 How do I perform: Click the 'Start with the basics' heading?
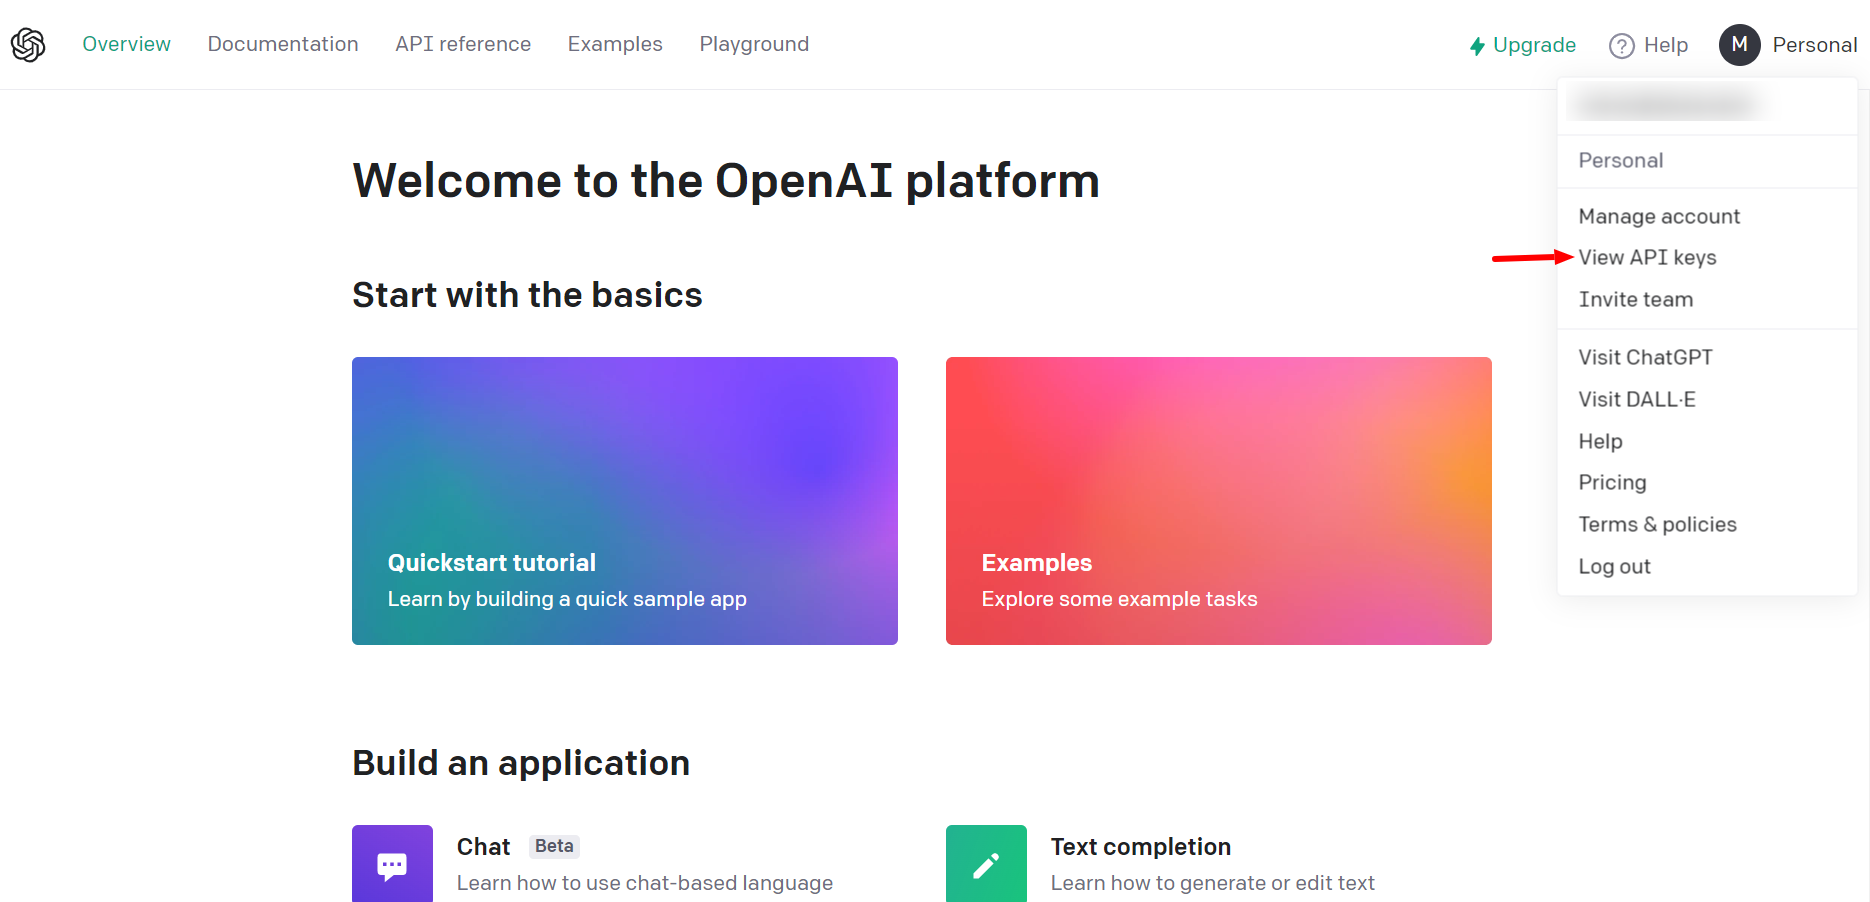click(527, 295)
